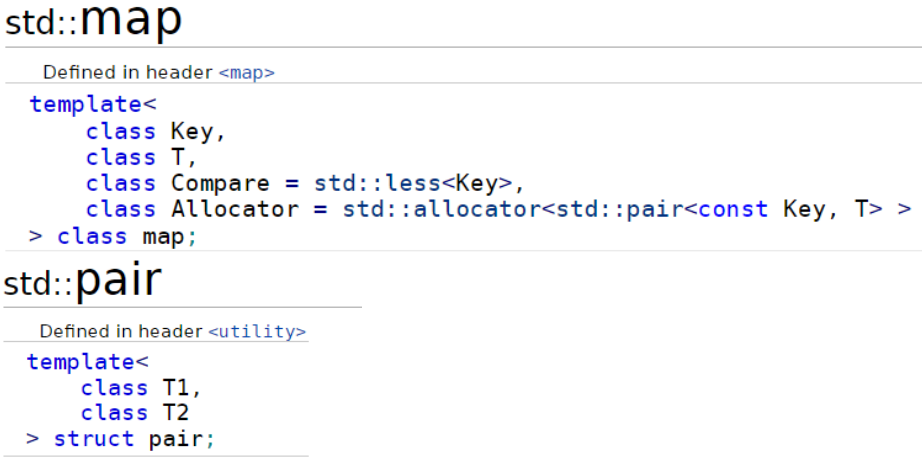This screenshot has height=464, width=922.
Task: Click 'Defined in header' text above map
Action: (x=128, y=72)
